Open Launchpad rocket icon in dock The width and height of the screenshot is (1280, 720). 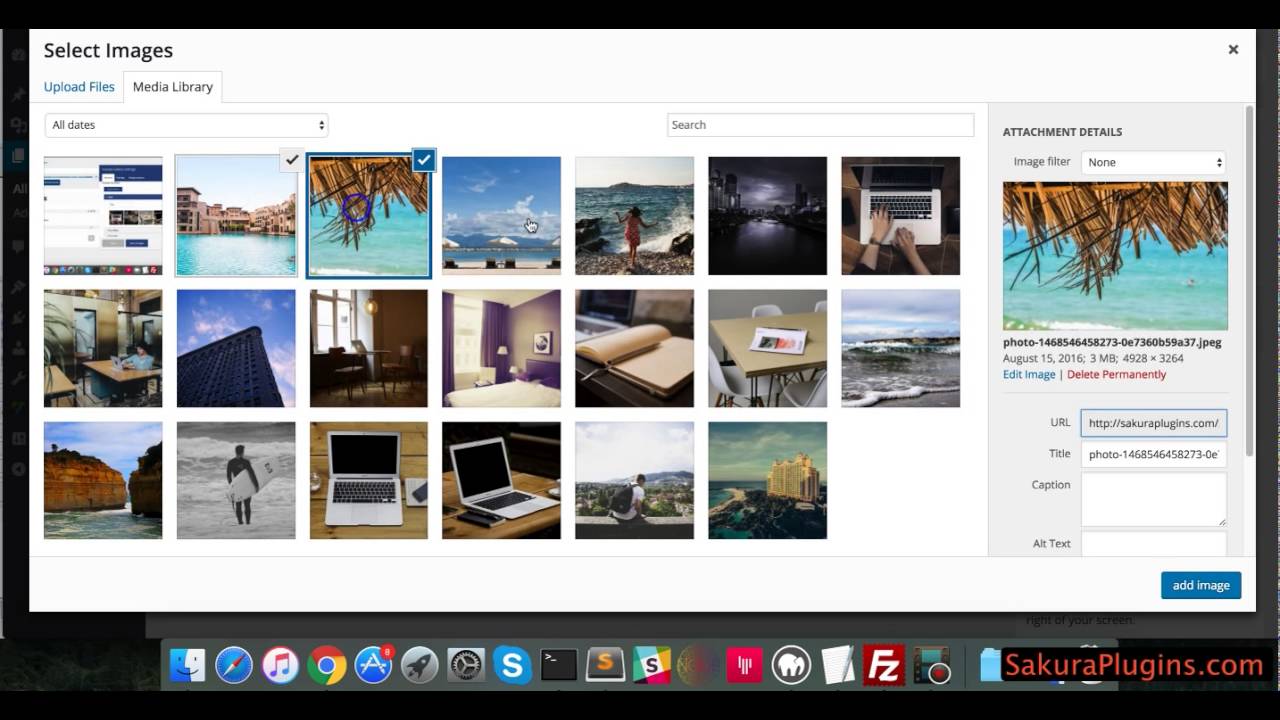click(419, 665)
